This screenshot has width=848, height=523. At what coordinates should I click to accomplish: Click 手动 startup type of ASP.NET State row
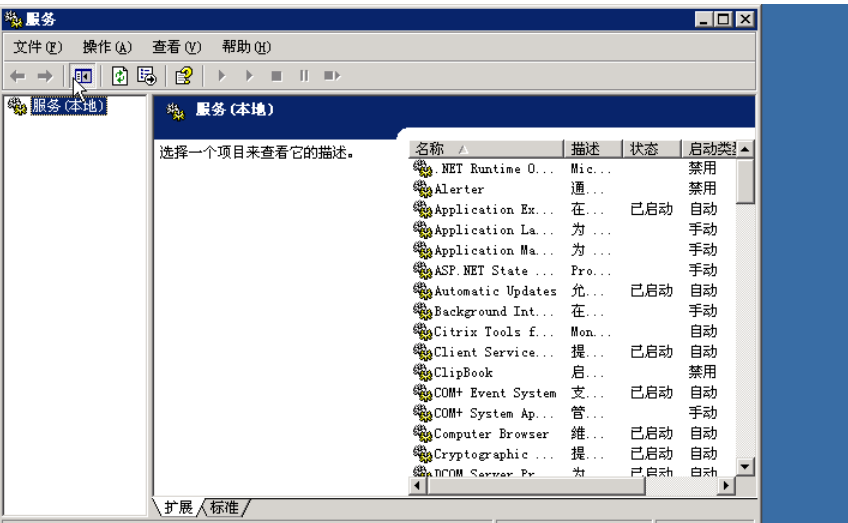703,270
